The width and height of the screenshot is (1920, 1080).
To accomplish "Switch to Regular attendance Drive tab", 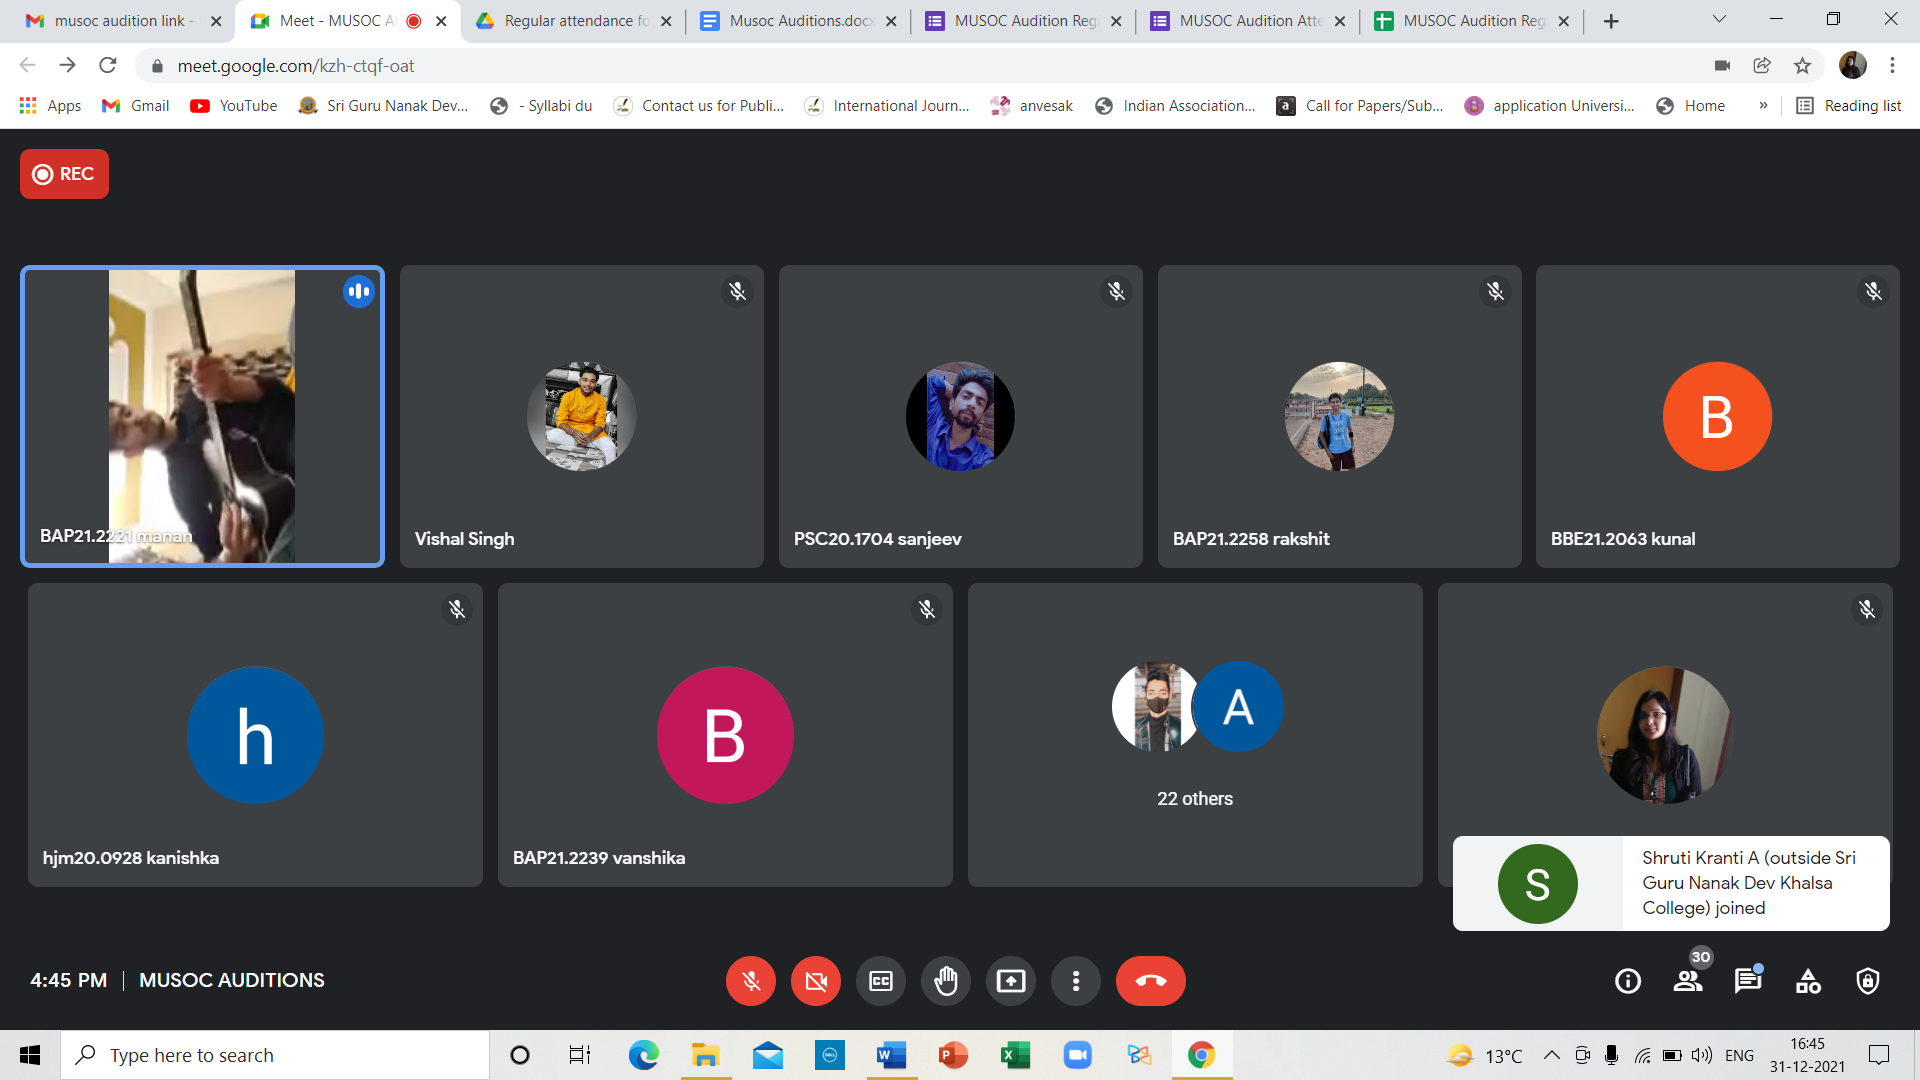I will click(x=573, y=21).
